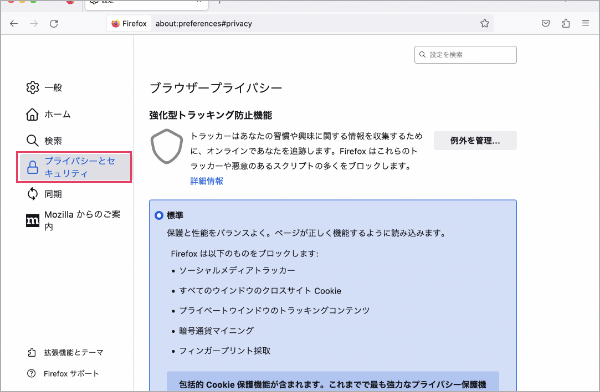The height and width of the screenshot is (392, 600).
Task: Reload the page
Action: click(x=54, y=24)
